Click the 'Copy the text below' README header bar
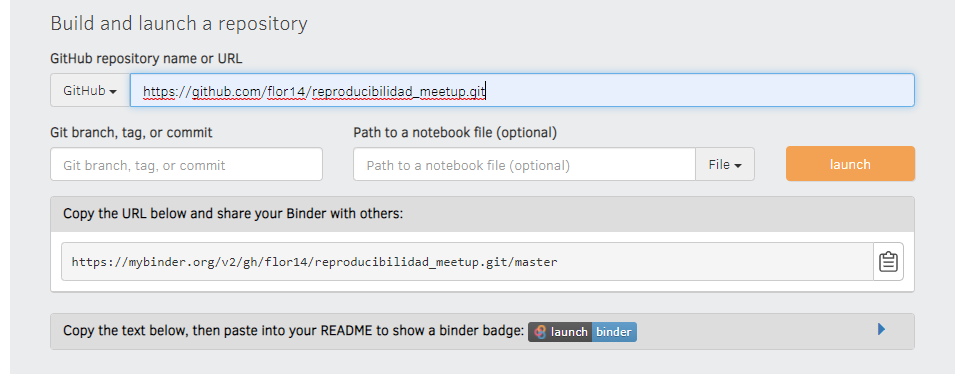964x374 pixels. (482, 332)
